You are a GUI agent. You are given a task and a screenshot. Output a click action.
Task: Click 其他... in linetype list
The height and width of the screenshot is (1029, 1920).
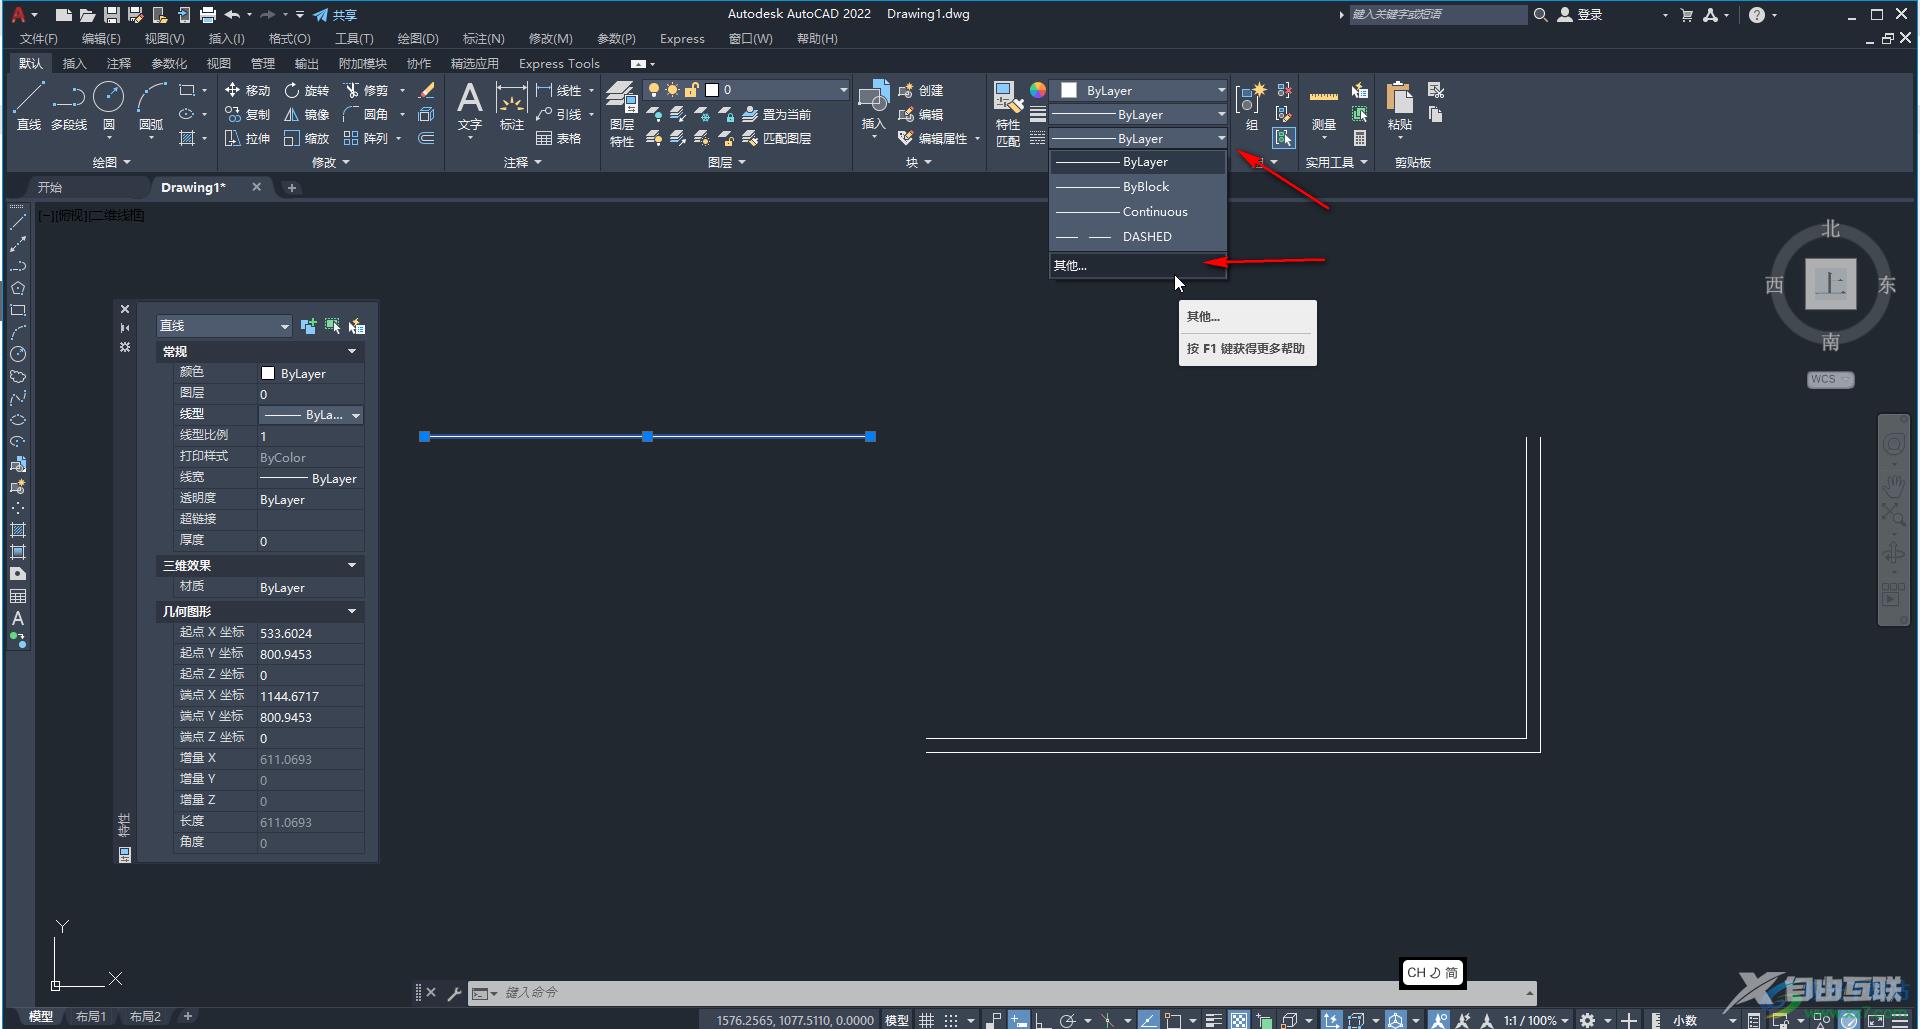[x=1138, y=265]
